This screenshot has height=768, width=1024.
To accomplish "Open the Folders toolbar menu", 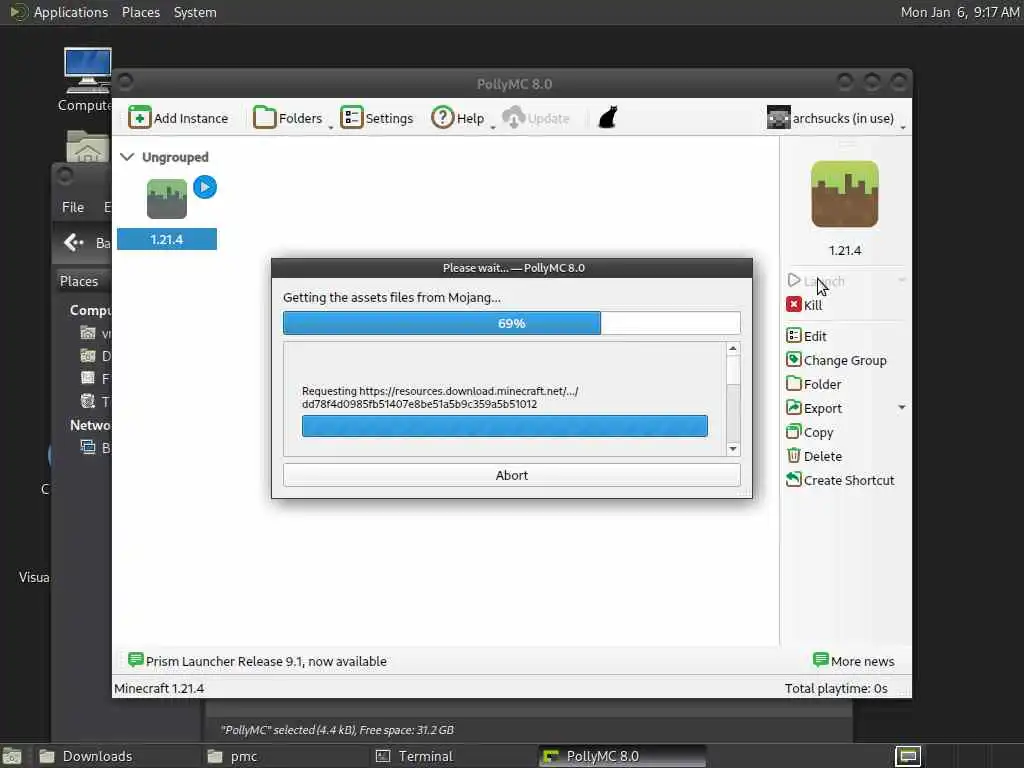I will click(x=292, y=118).
